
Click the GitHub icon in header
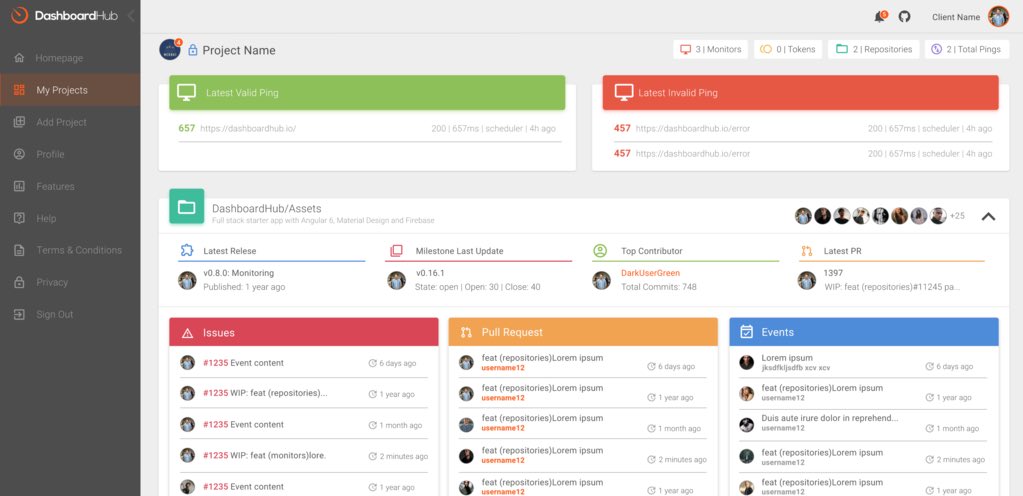904,17
